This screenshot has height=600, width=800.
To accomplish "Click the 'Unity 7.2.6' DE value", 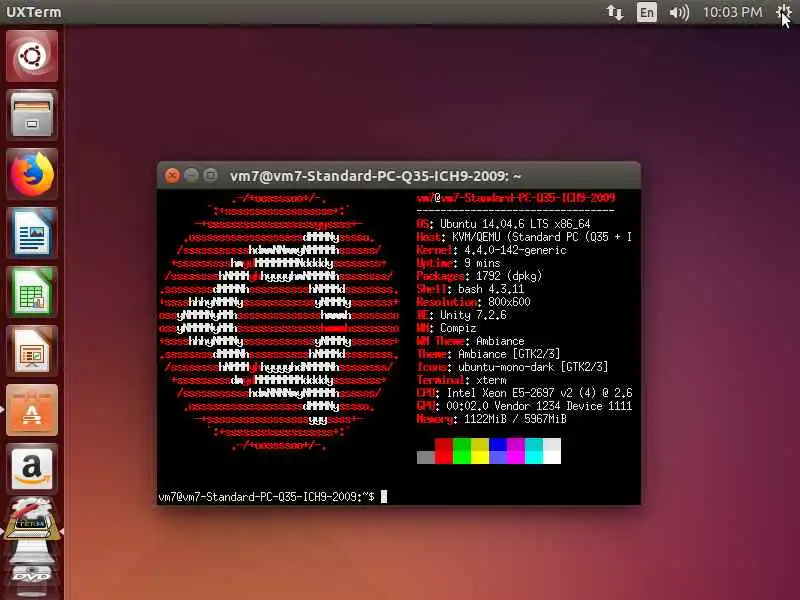I will click(473, 315).
